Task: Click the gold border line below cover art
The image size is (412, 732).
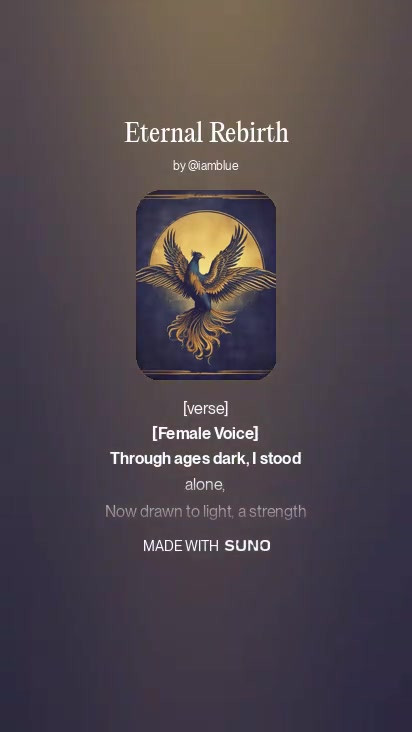Action: 206,373
